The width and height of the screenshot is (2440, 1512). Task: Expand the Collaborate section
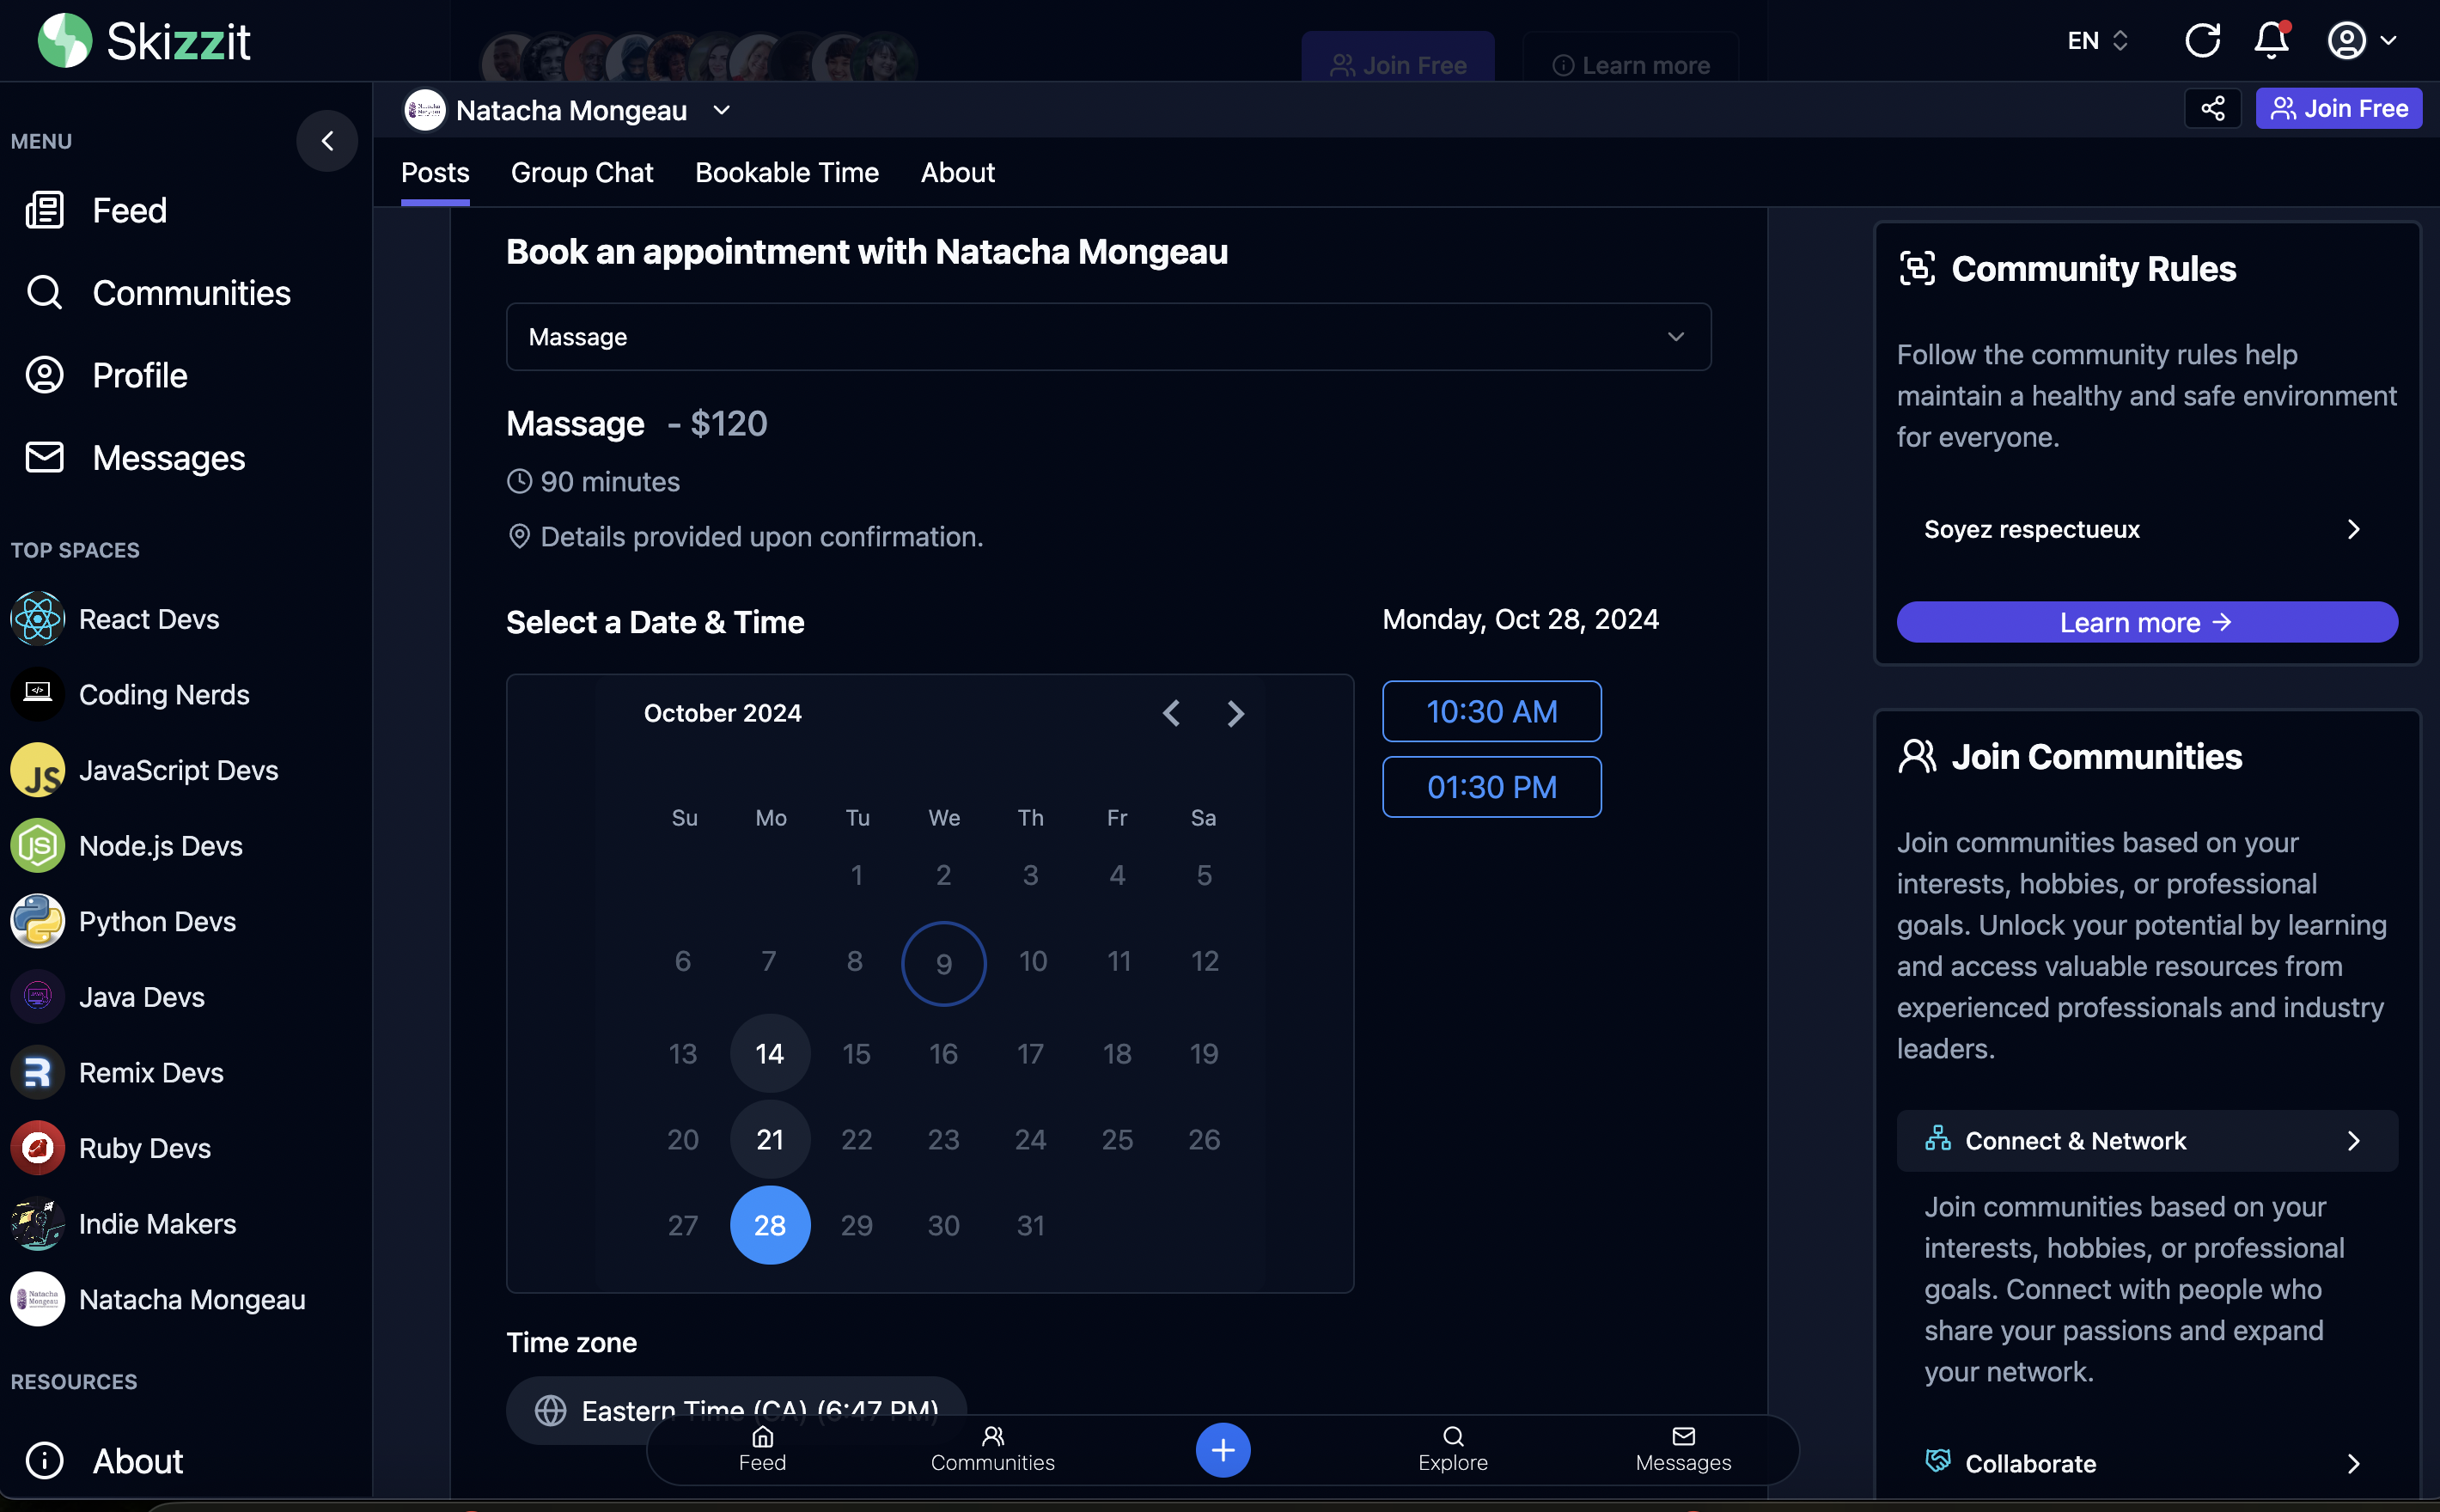(2146, 1463)
